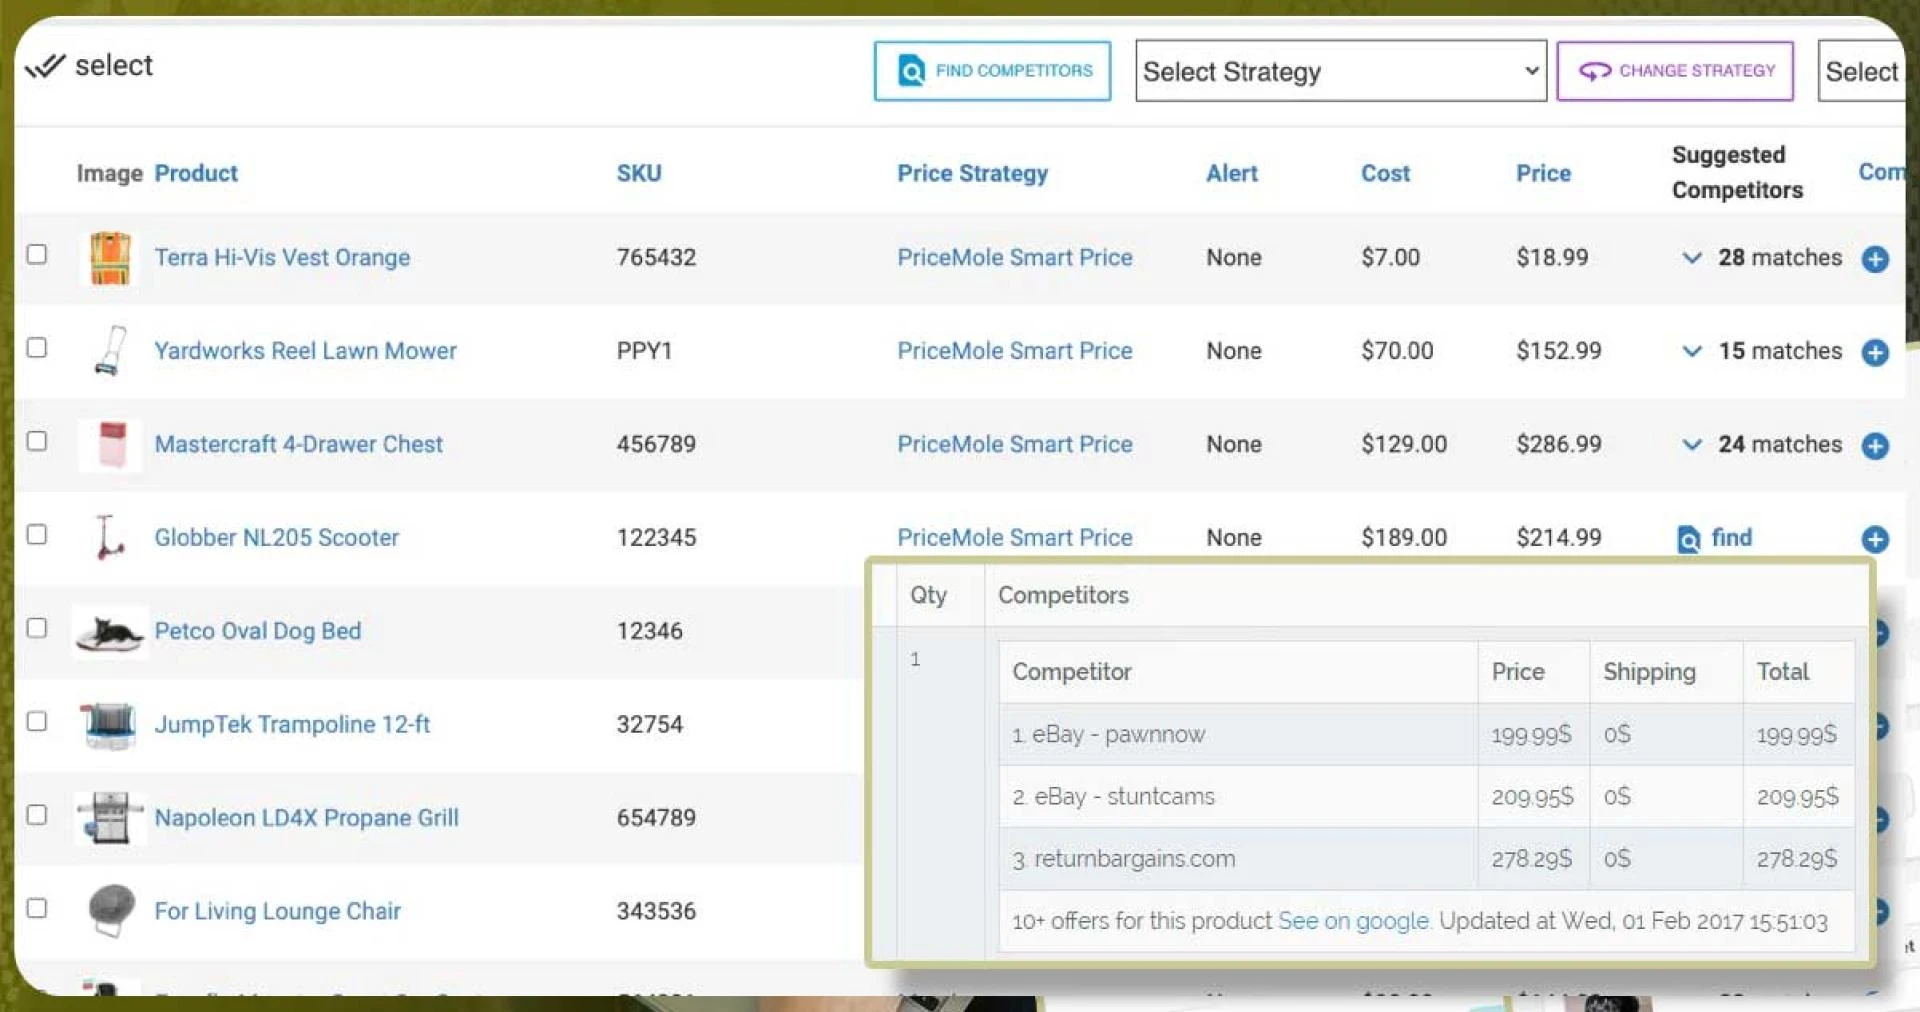Check the For Living Lounge Chair row
Image resolution: width=1920 pixels, height=1012 pixels.
point(37,908)
